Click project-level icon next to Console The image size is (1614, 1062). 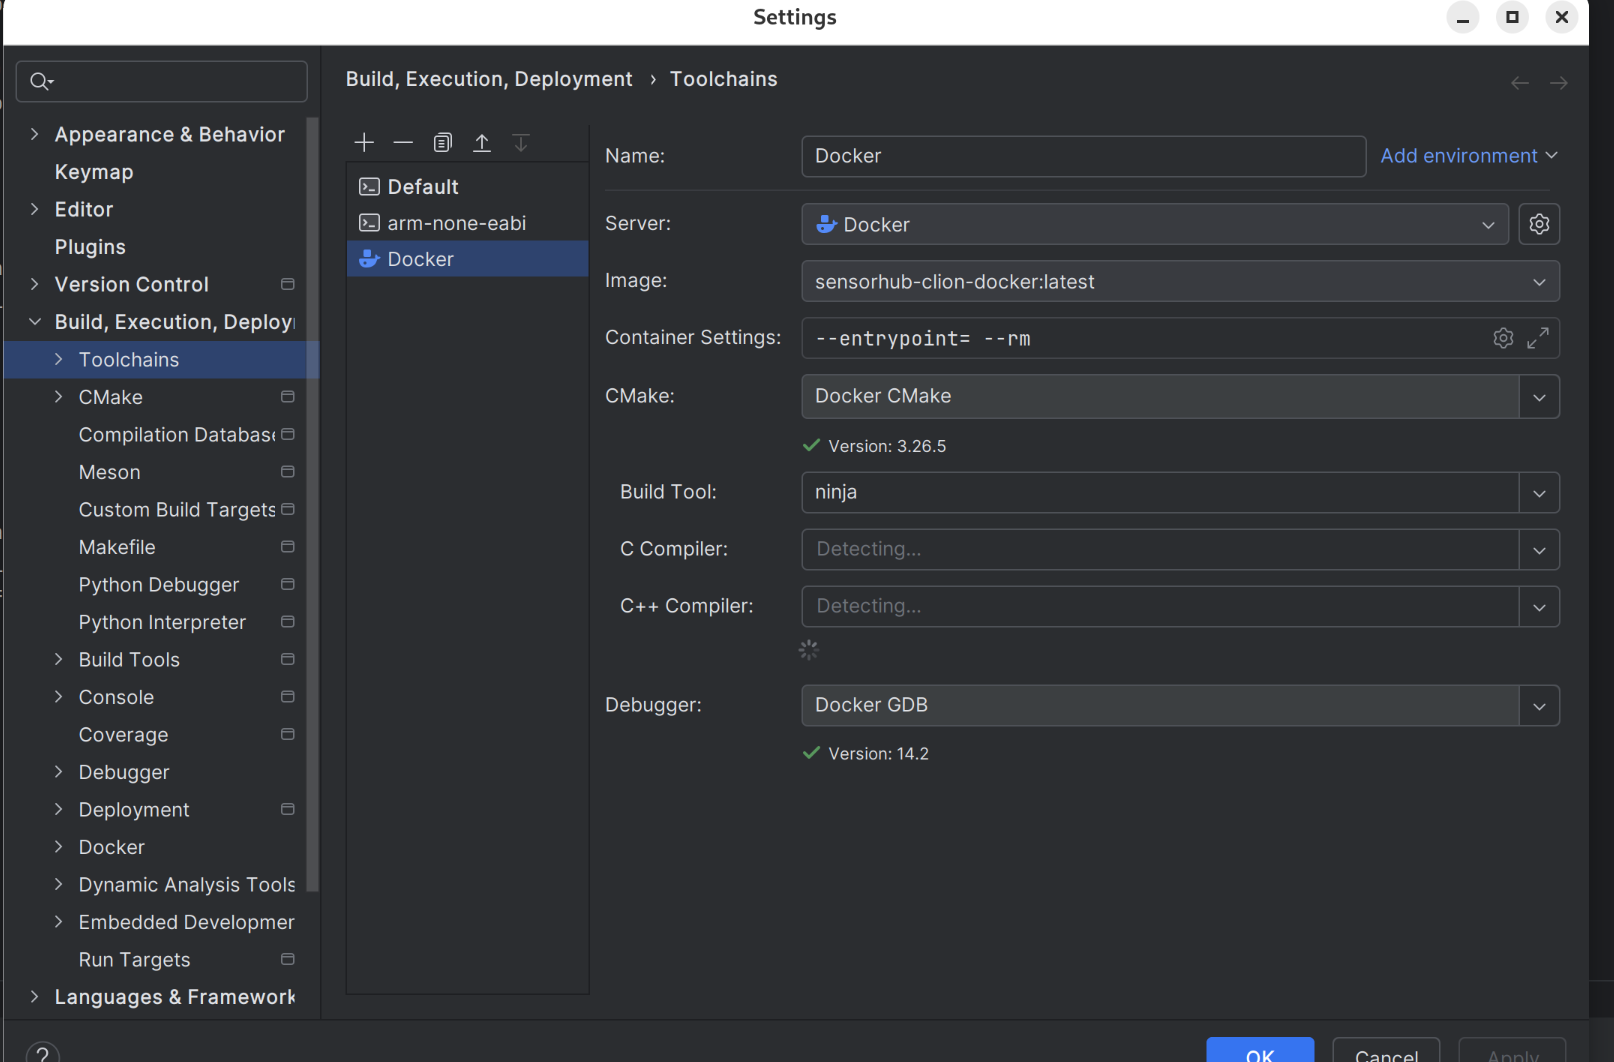point(288,697)
